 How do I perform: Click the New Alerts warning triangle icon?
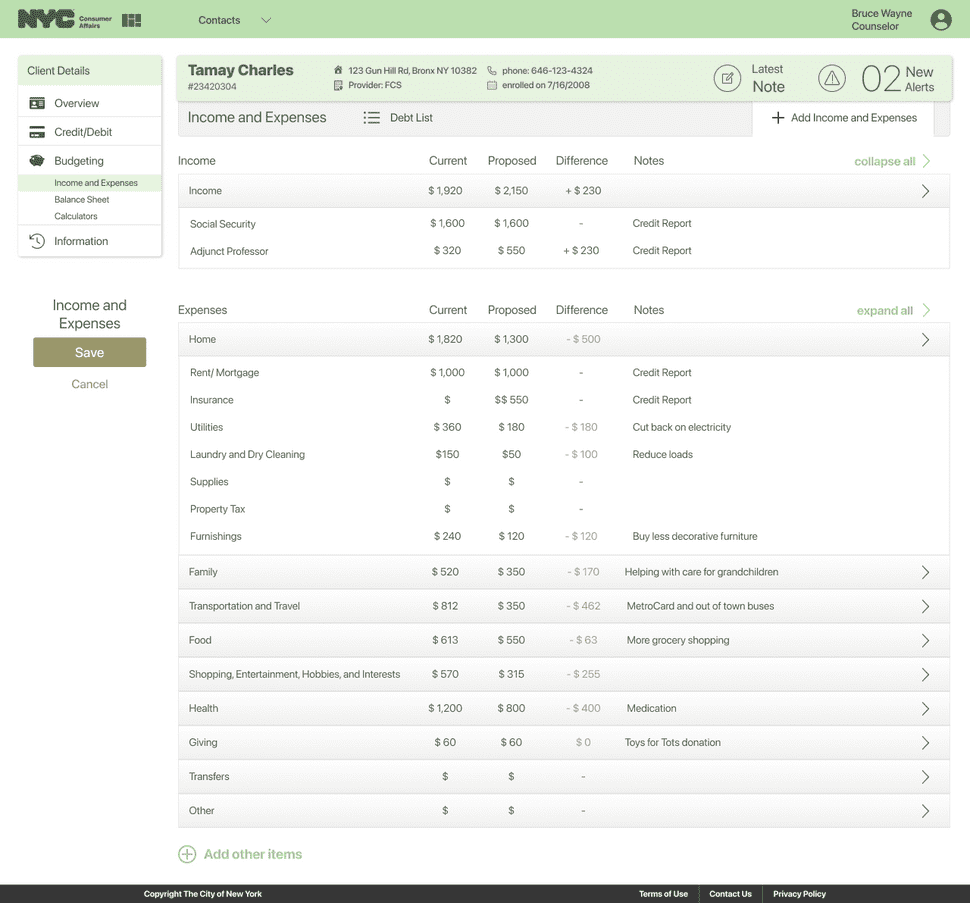tap(832, 79)
